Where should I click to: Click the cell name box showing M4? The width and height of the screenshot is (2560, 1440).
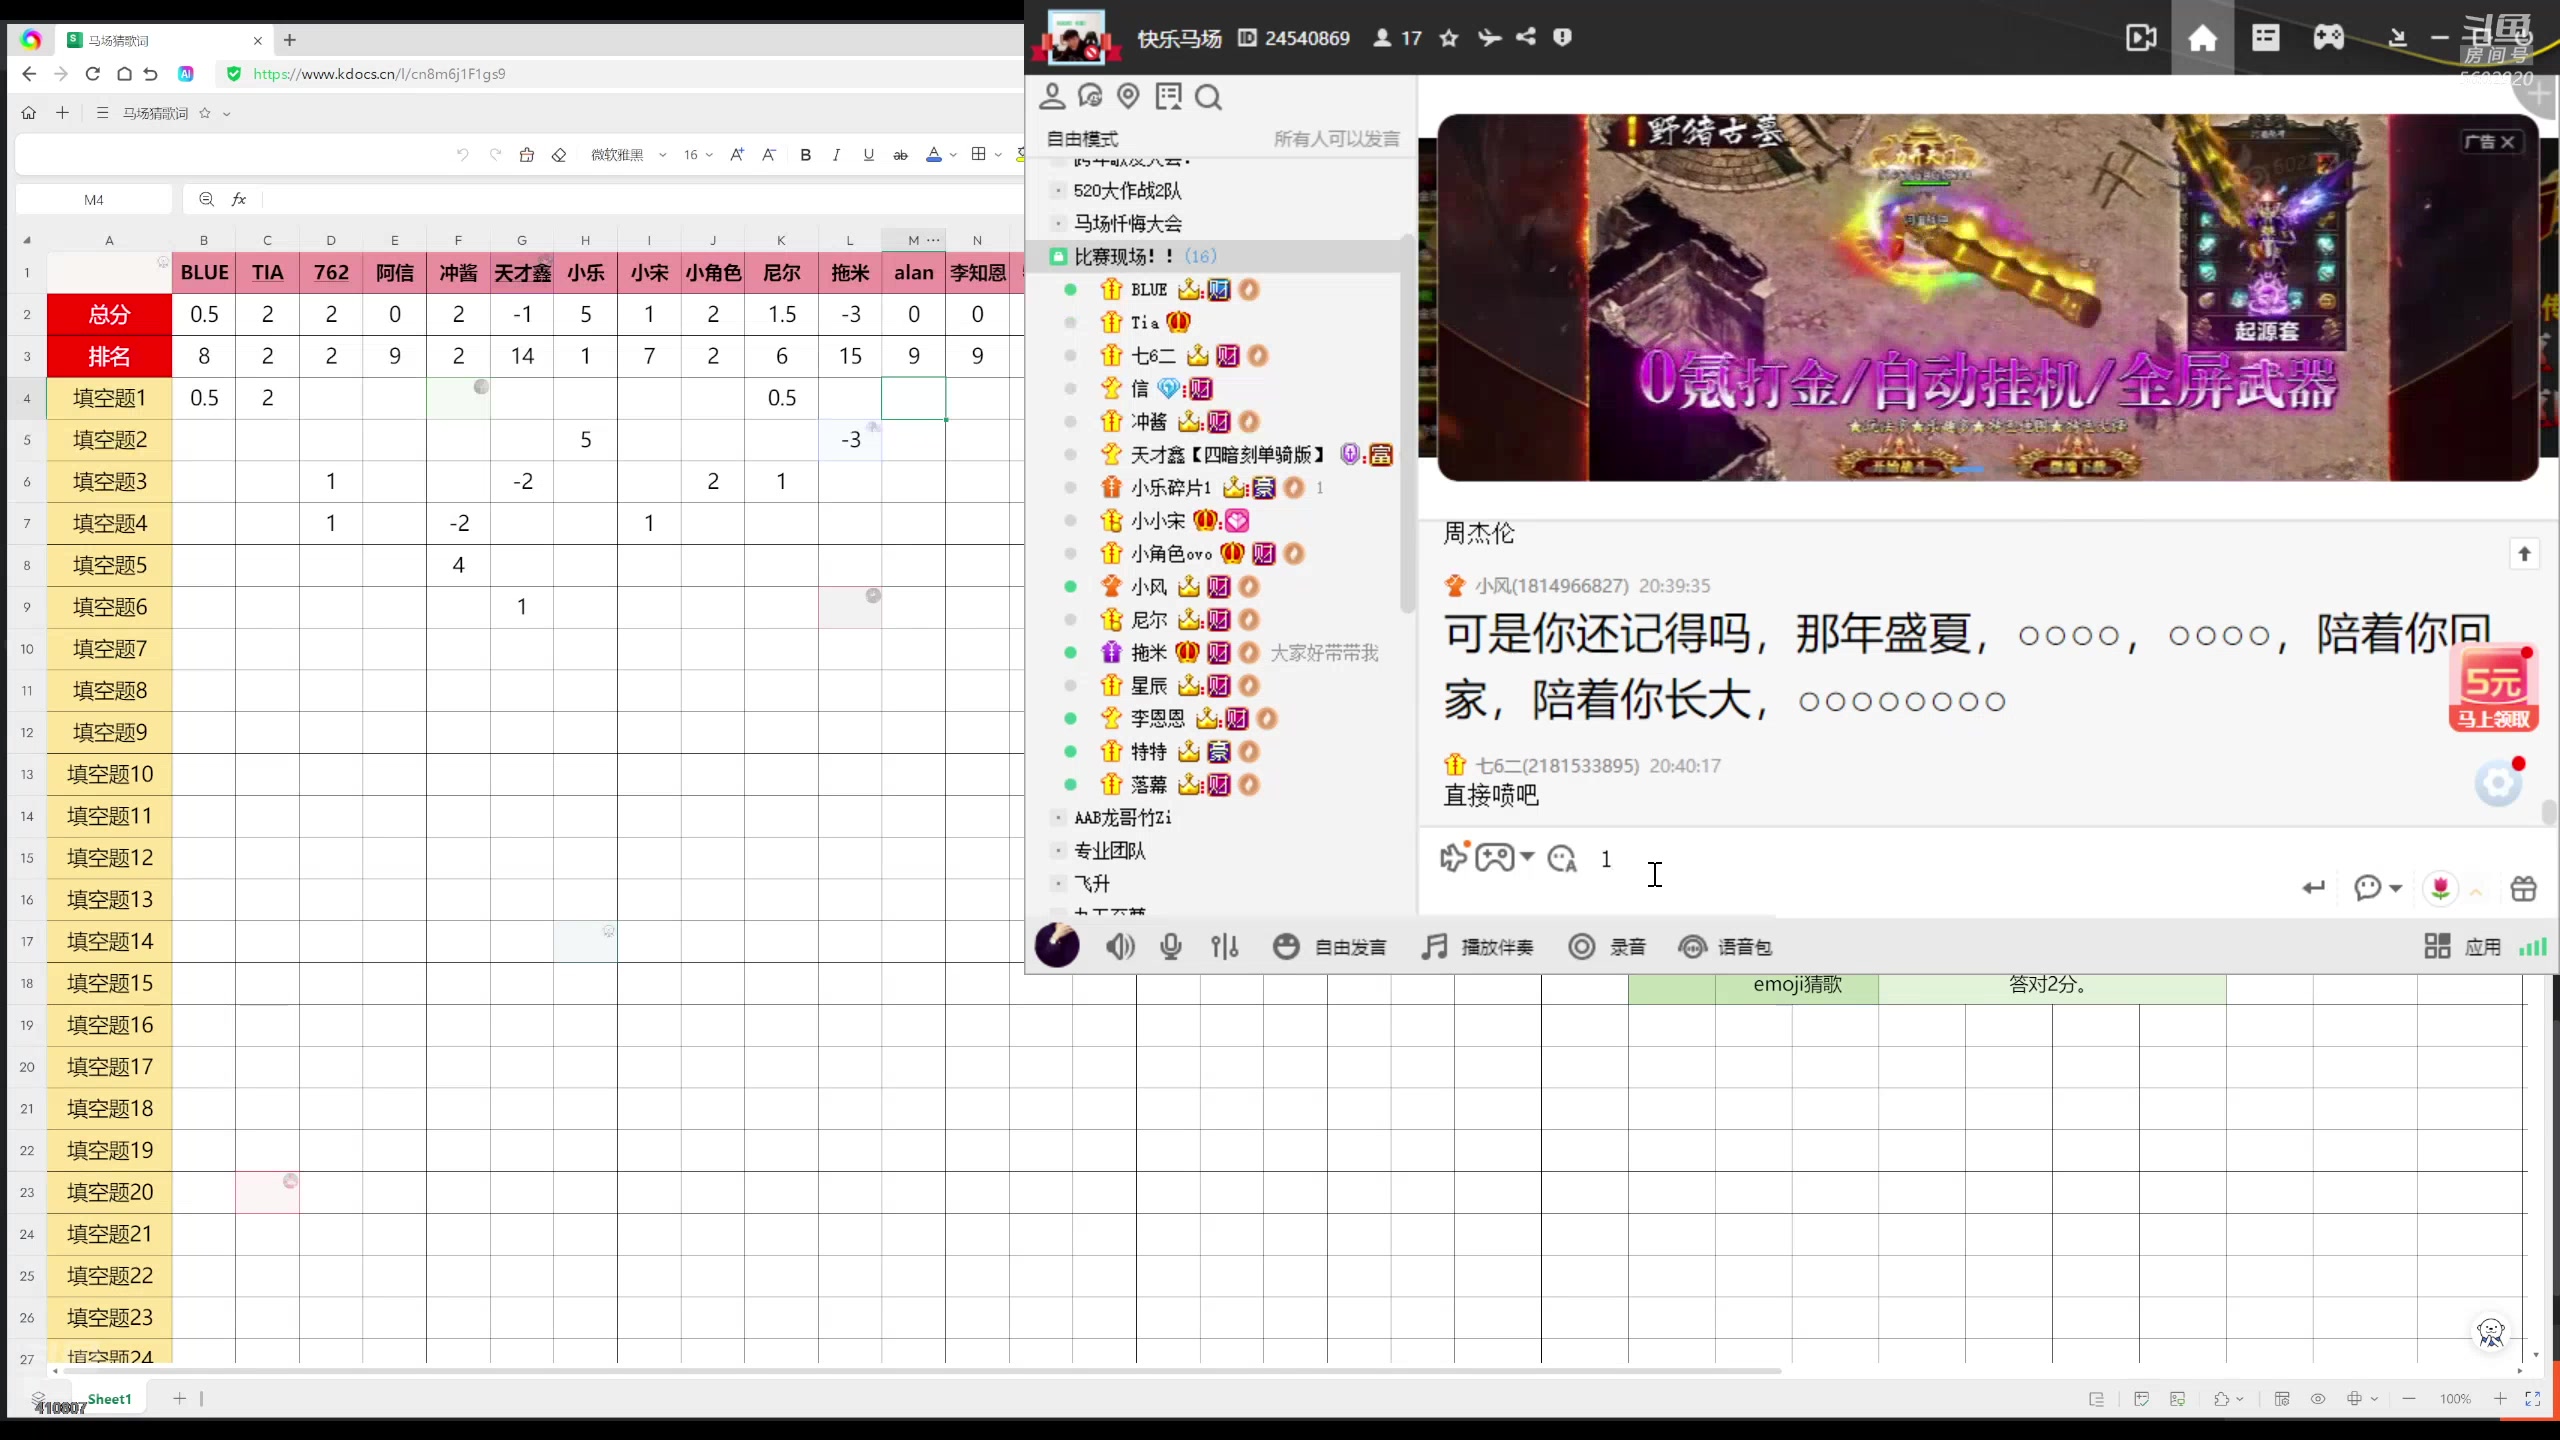(94, 200)
